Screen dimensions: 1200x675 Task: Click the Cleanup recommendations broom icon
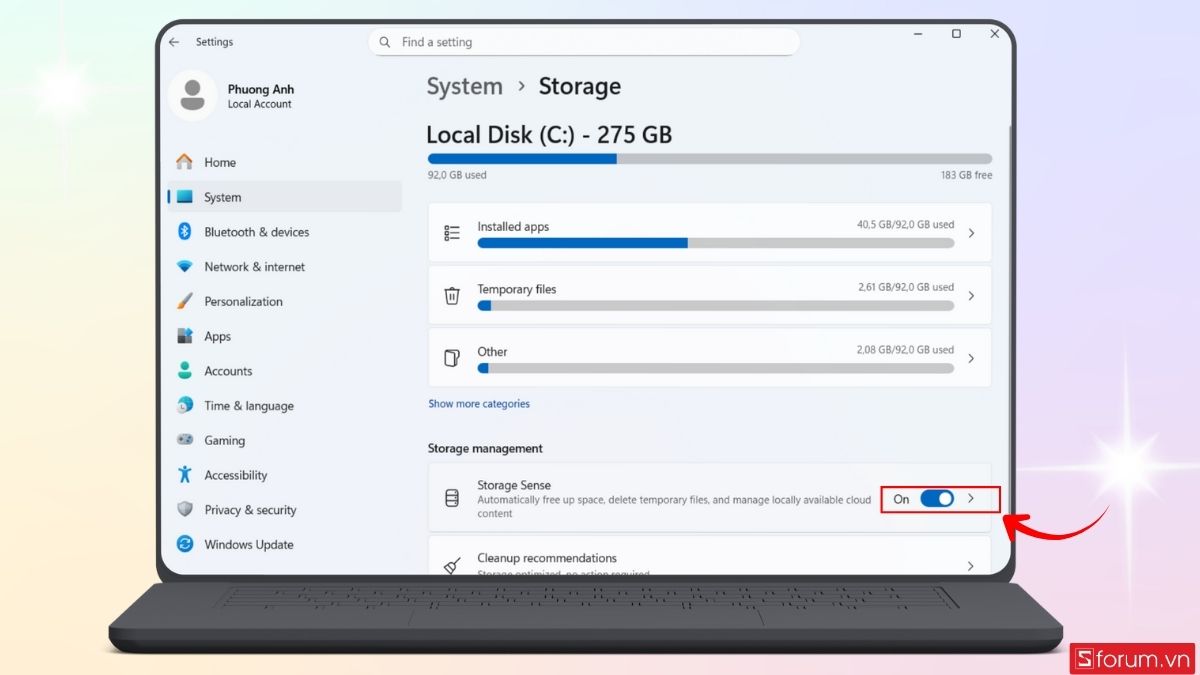coord(452,566)
